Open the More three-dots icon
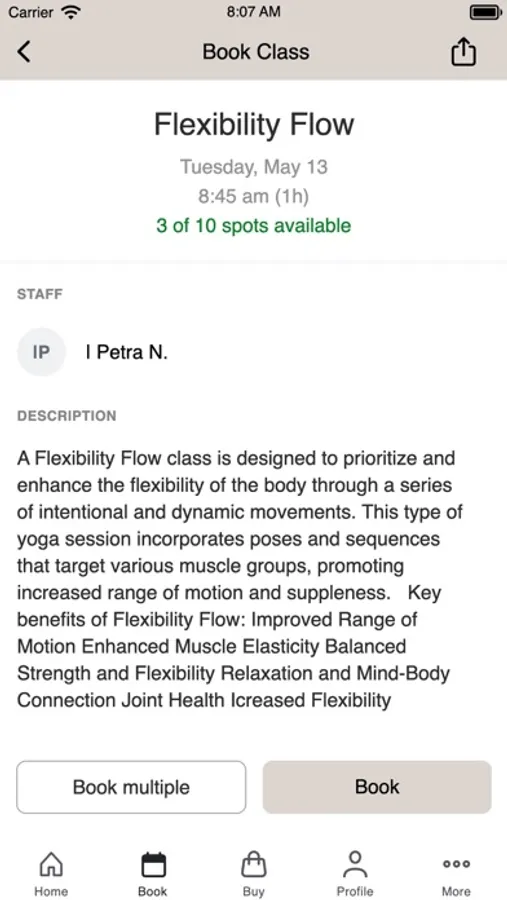 coord(456,864)
